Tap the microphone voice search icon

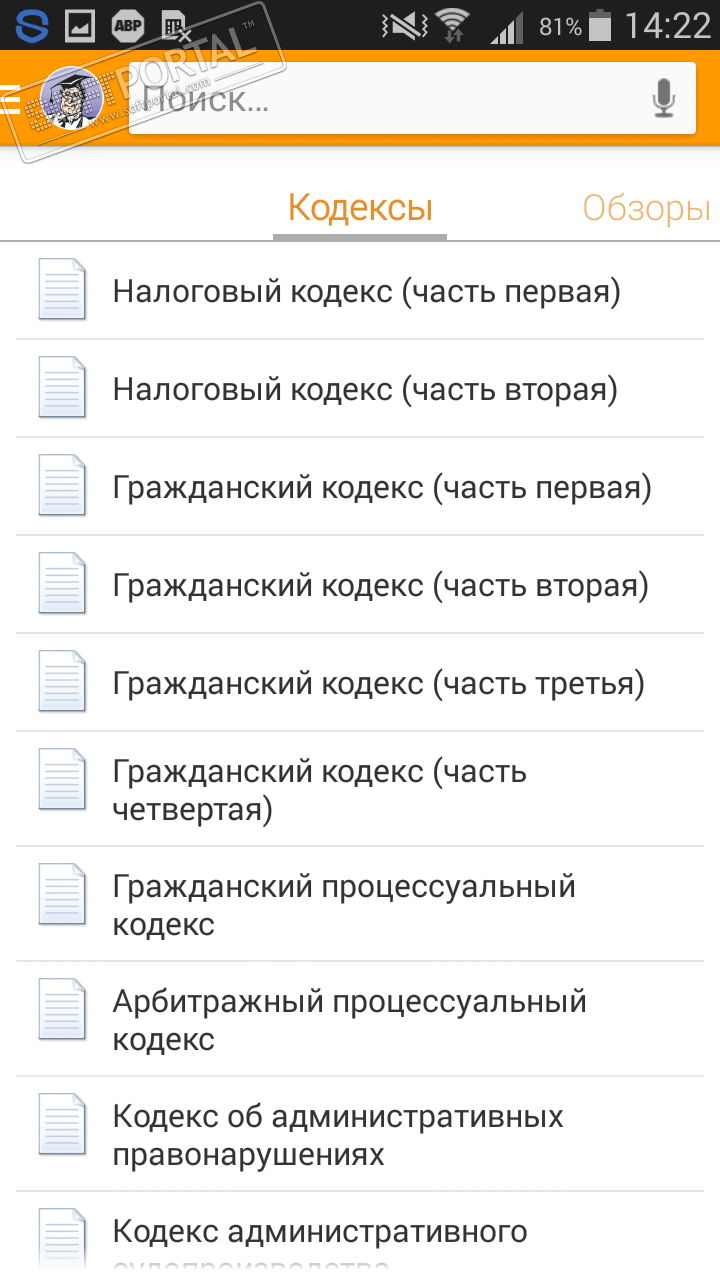(664, 99)
